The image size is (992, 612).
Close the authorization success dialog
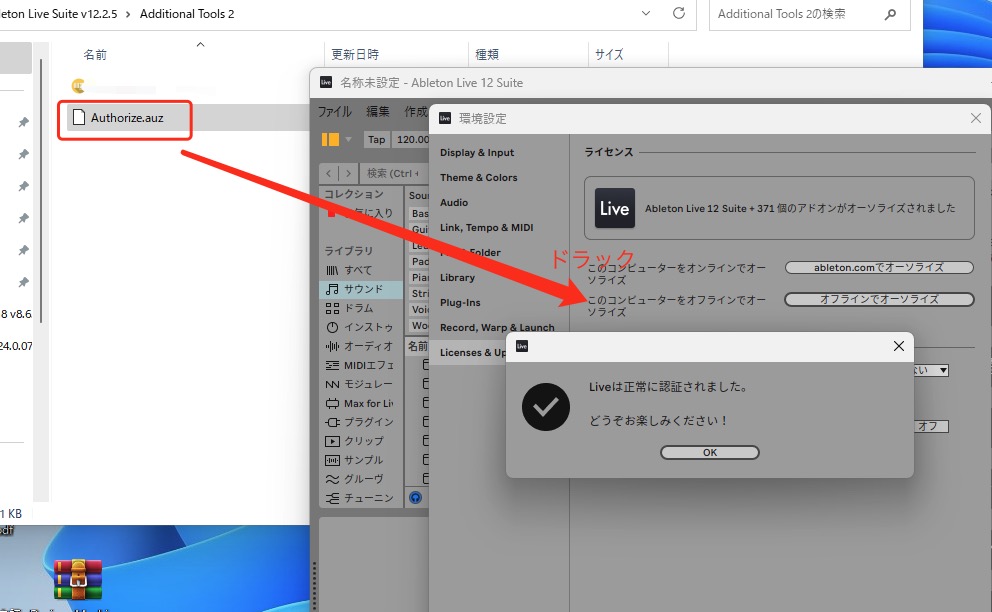(x=898, y=346)
